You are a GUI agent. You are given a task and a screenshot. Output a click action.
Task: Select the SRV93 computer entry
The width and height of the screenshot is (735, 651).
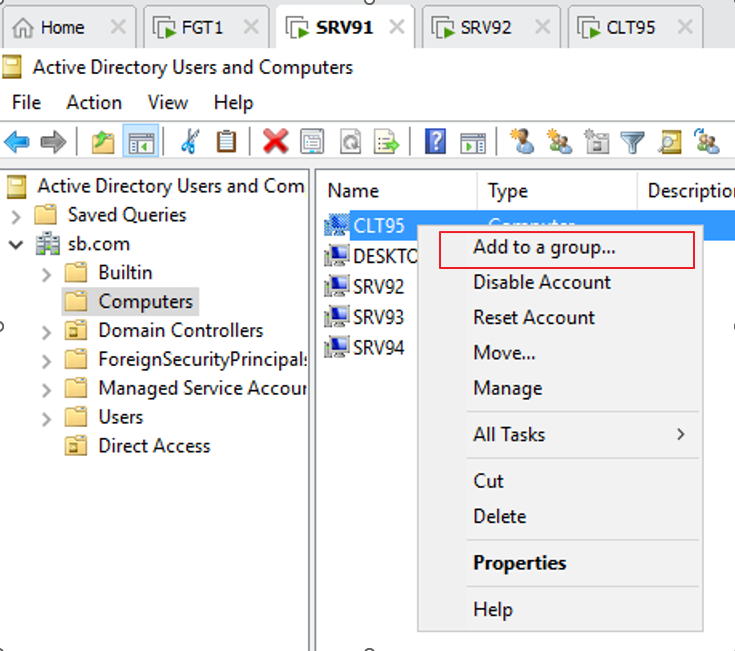pyautogui.click(x=378, y=317)
